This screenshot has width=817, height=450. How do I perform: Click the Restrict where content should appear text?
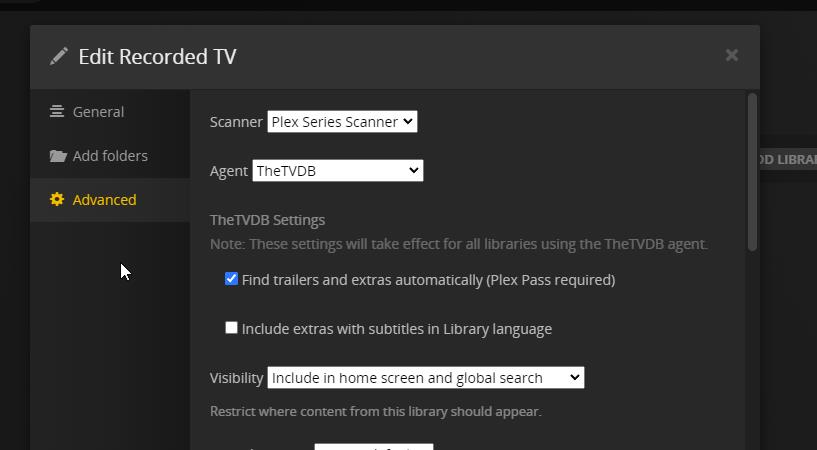(x=376, y=411)
